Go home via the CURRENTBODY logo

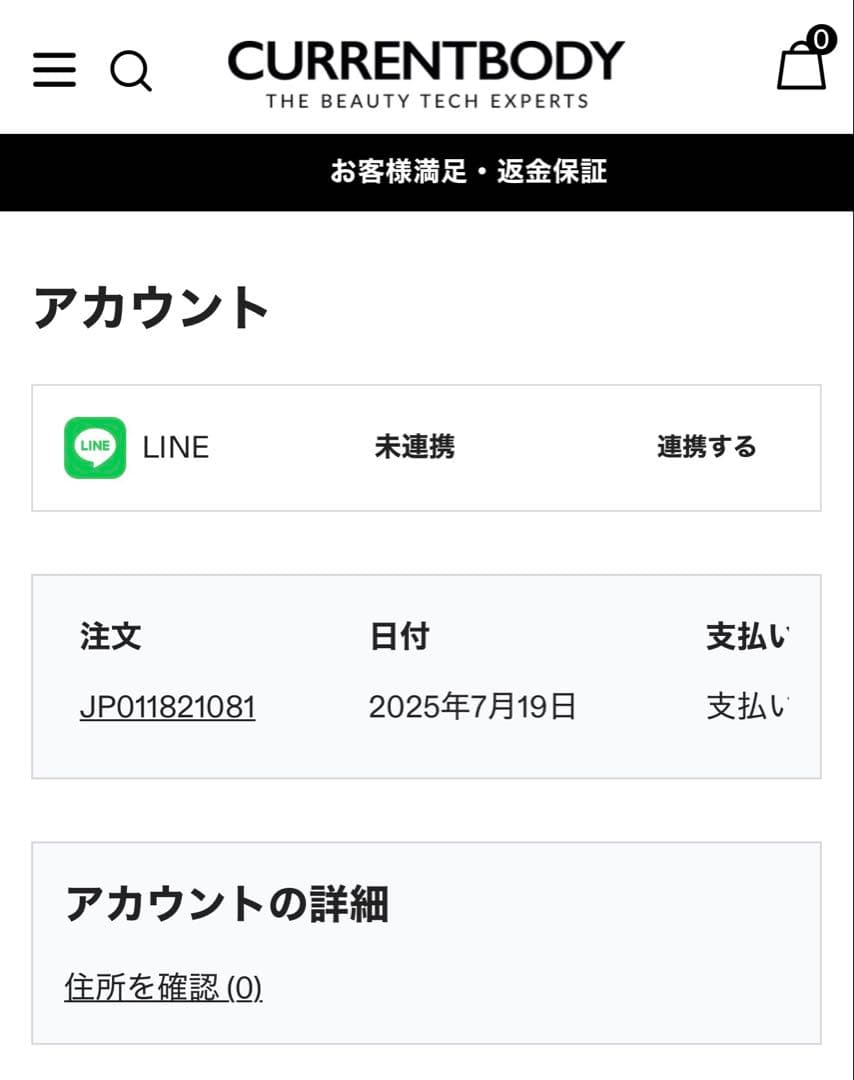(426, 61)
